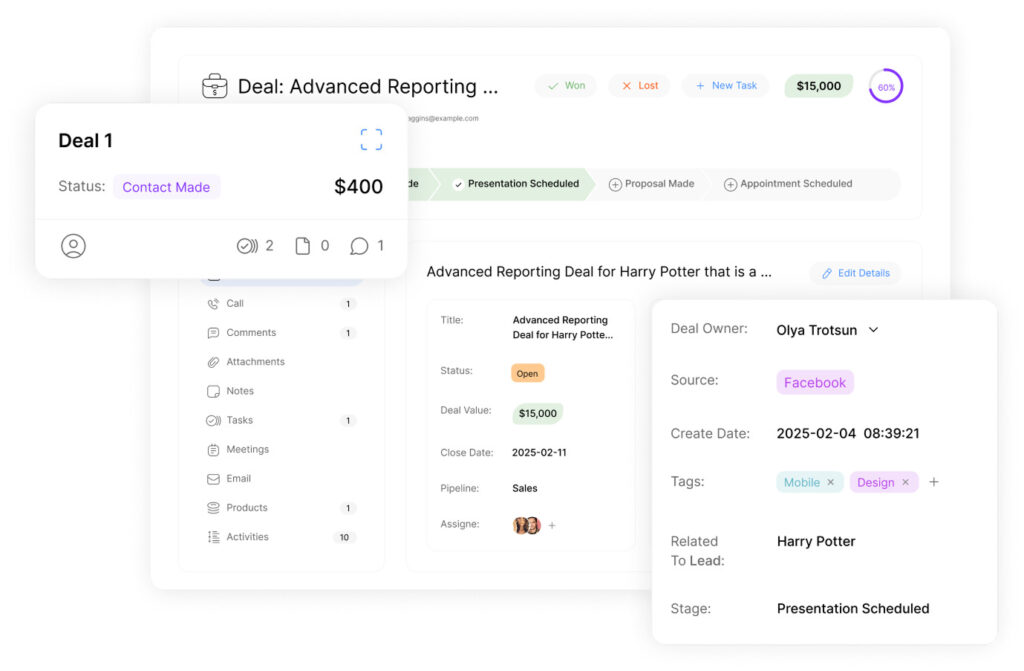The height and width of the screenshot is (671, 1024).
Task: Add a new tag with plus icon
Action: pyautogui.click(x=934, y=482)
